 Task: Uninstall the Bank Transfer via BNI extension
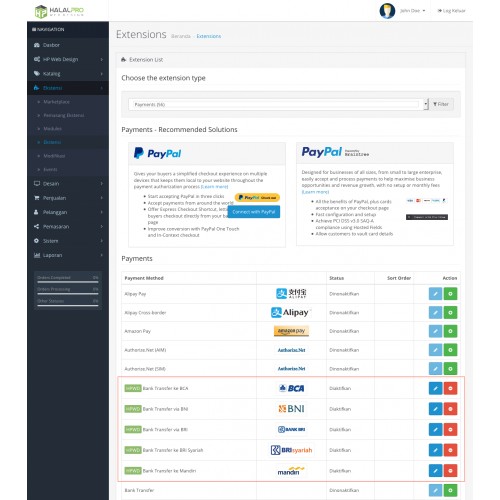[450, 409]
